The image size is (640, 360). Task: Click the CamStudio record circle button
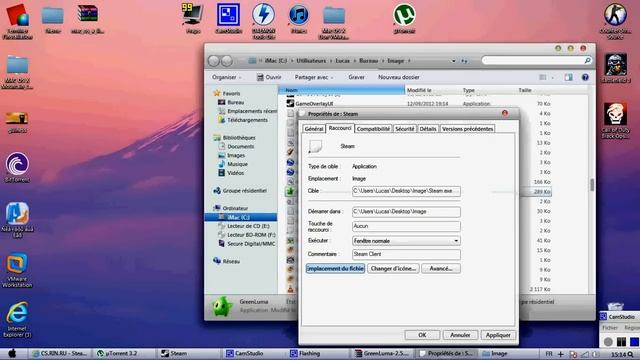[608, 342]
